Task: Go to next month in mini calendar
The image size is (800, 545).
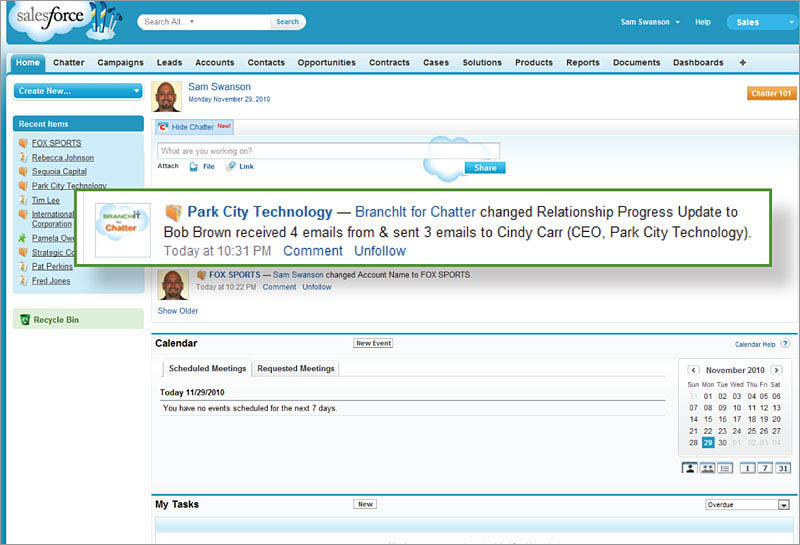Action: pyautogui.click(x=777, y=370)
